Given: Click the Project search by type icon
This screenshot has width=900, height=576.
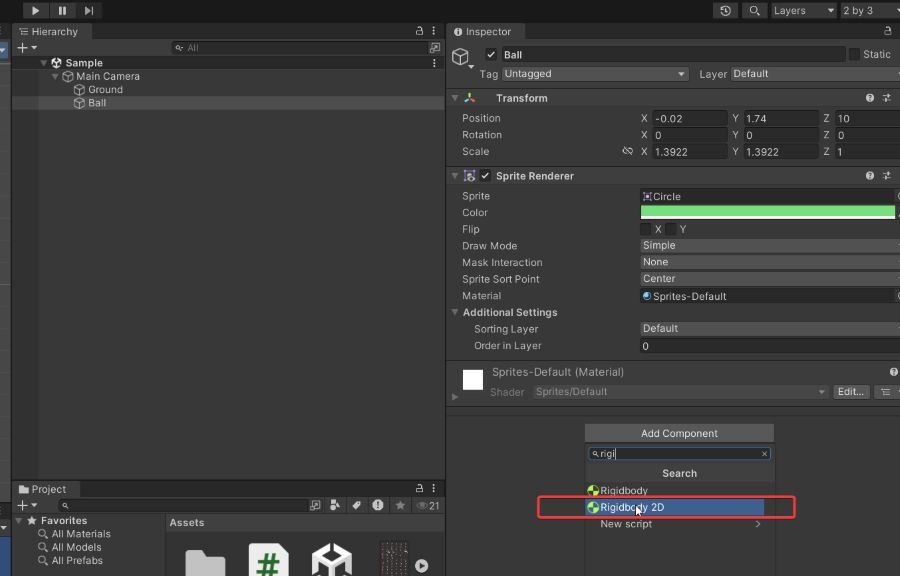Looking at the screenshot, I should 335,505.
